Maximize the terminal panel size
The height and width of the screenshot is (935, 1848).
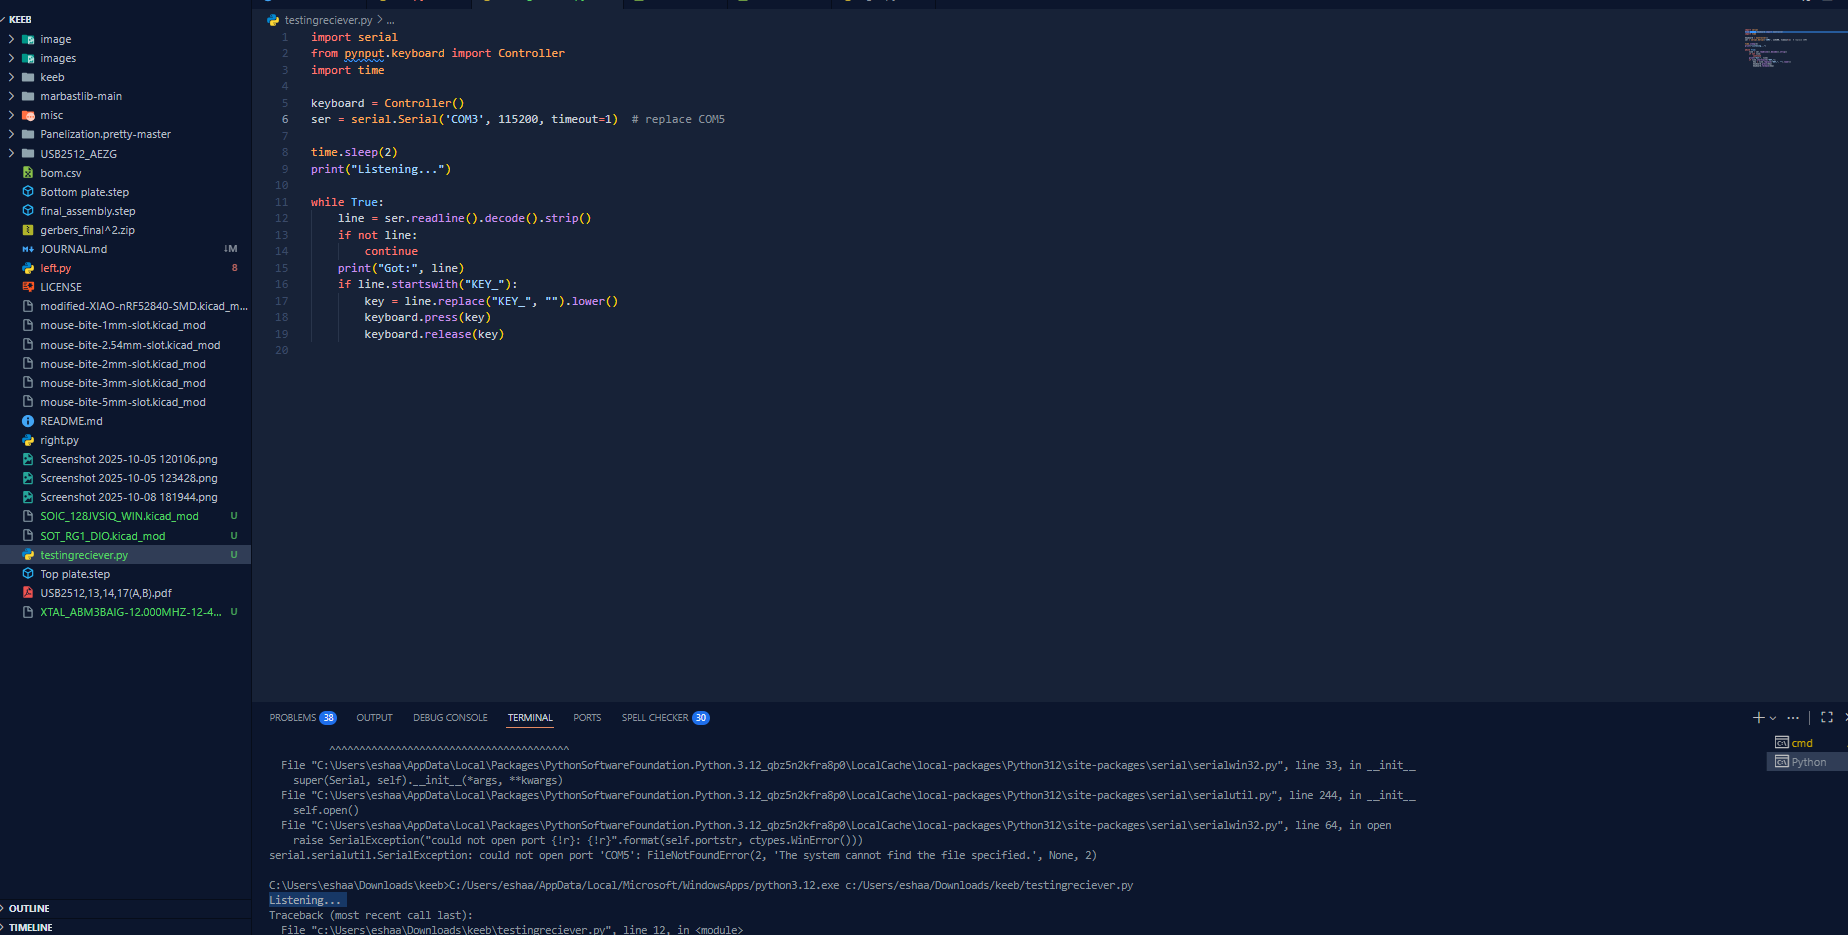click(1826, 718)
